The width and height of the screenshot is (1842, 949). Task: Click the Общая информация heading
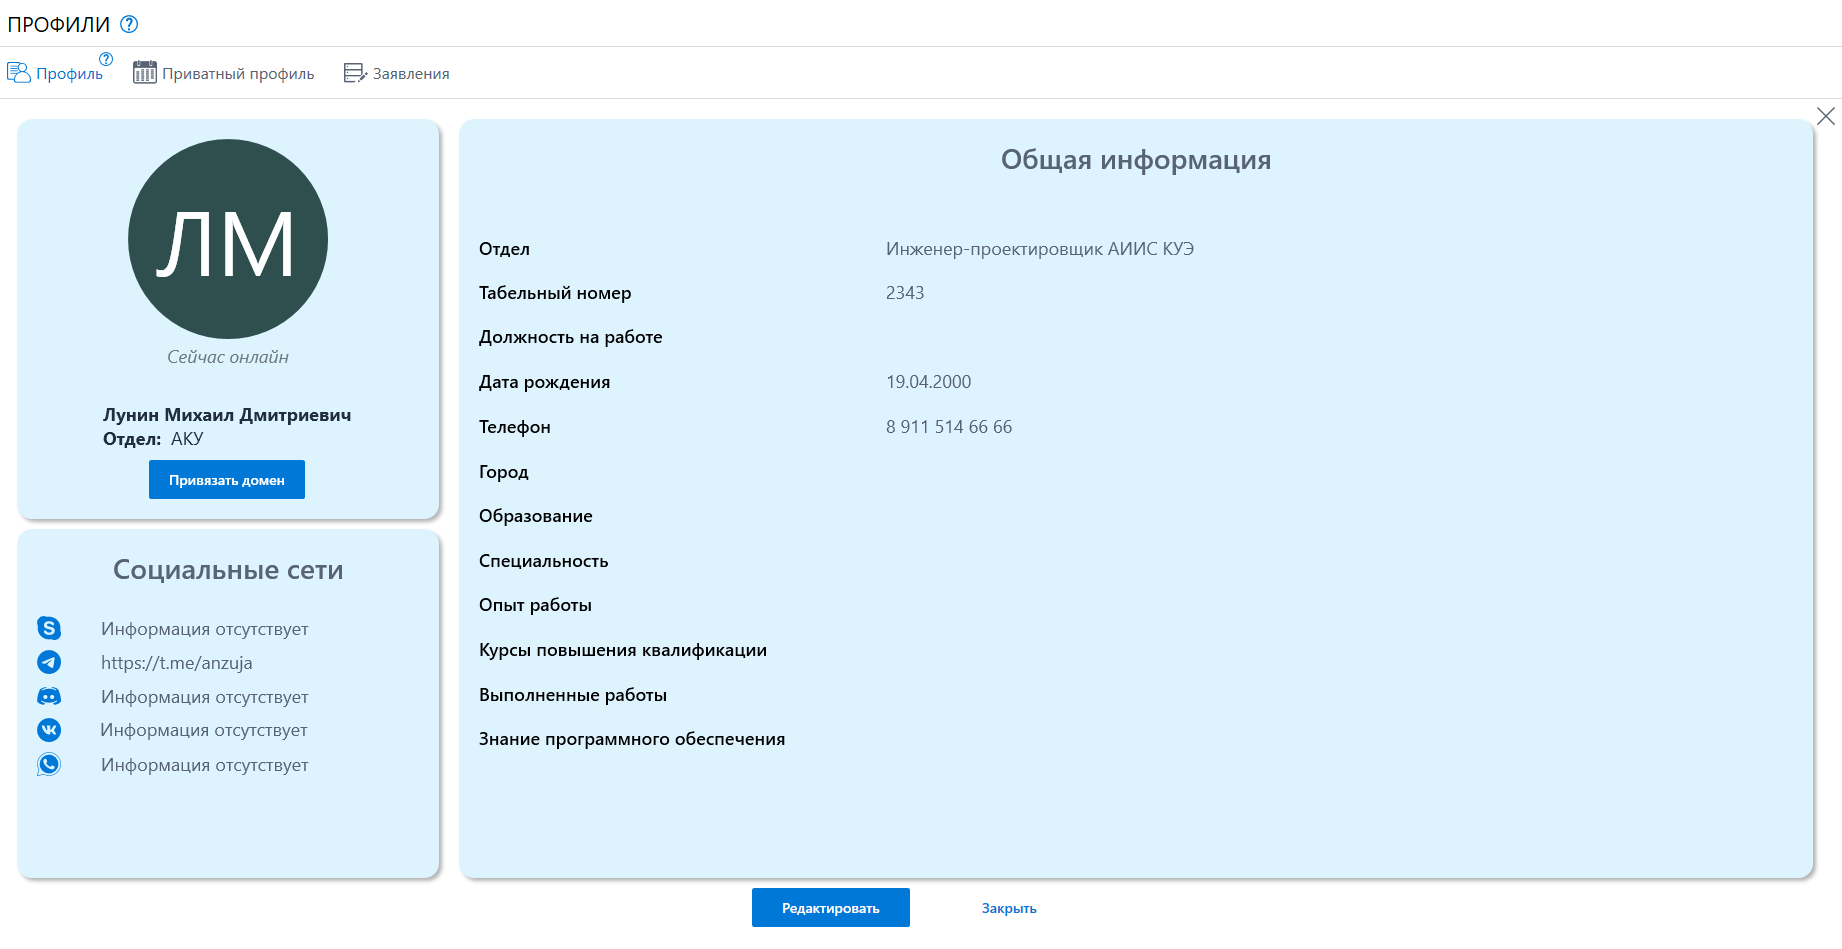tap(1136, 160)
